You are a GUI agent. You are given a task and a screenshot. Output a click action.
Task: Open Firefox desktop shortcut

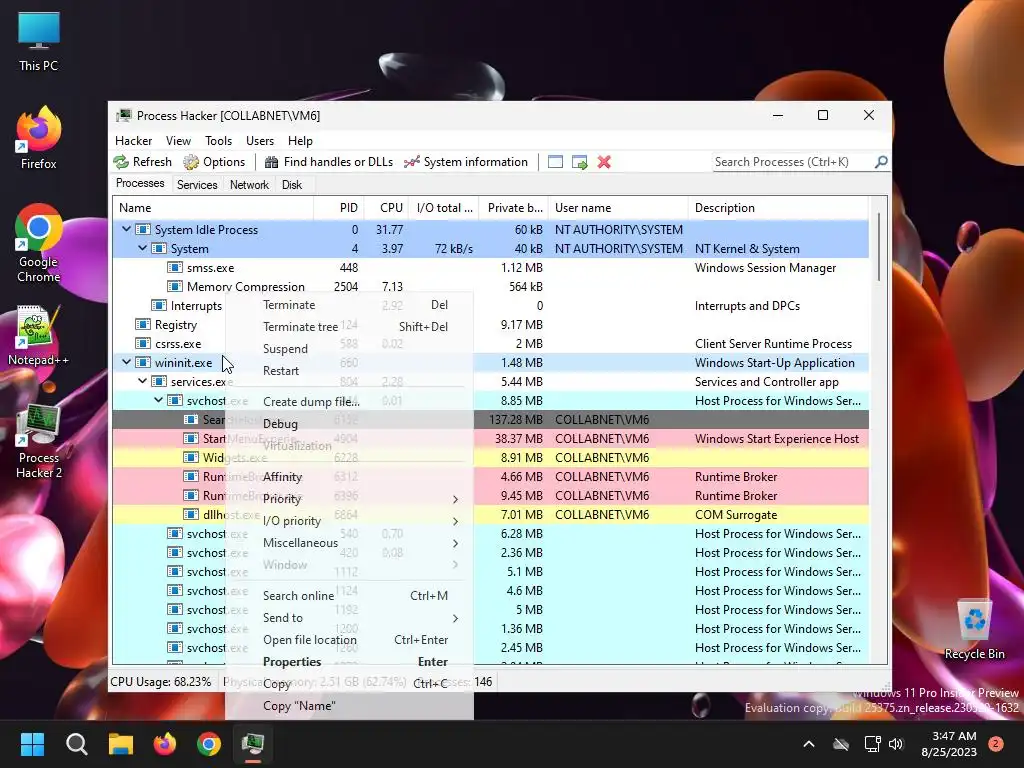coord(39,138)
